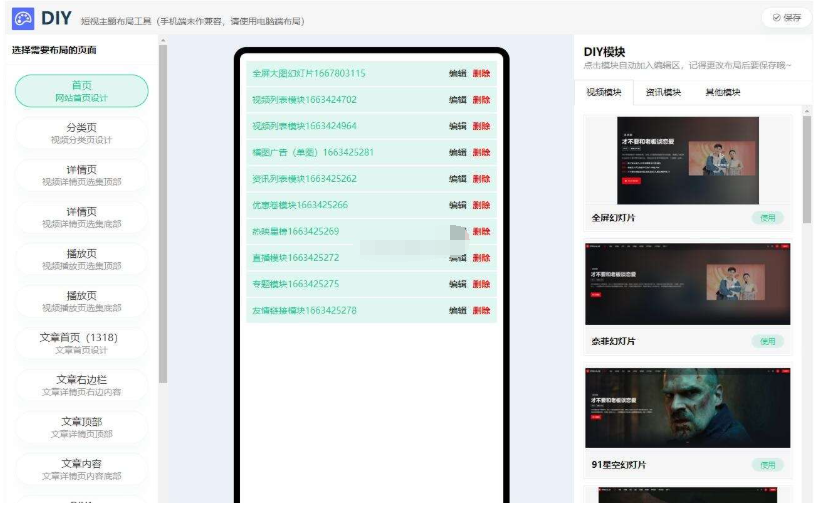Viewport: 814px width, 519px height.
Task: Delete 优惠卷模块1663425266
Action: click(481, 205)
